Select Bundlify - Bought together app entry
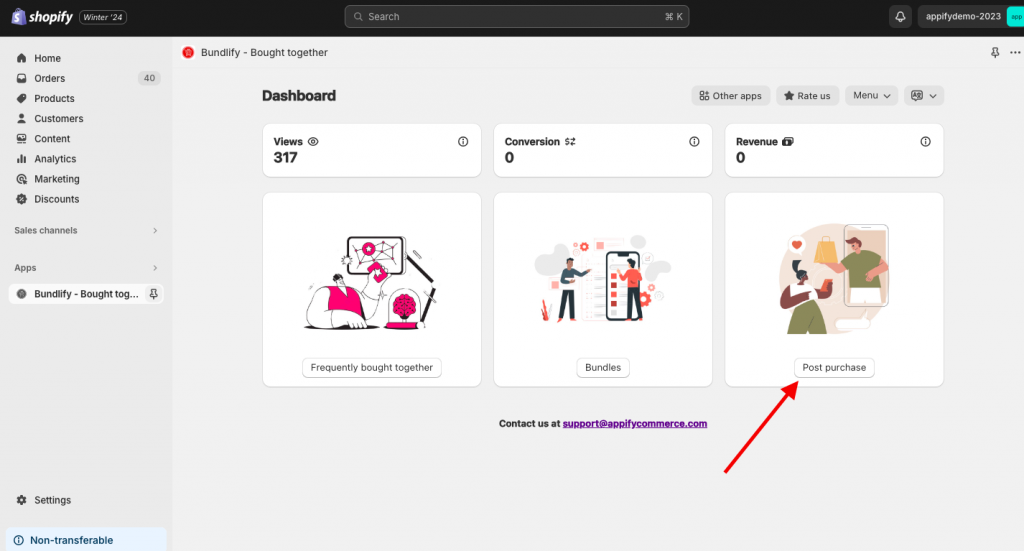This screenshot has width=1024, height=551. click(x=86, y=294)
